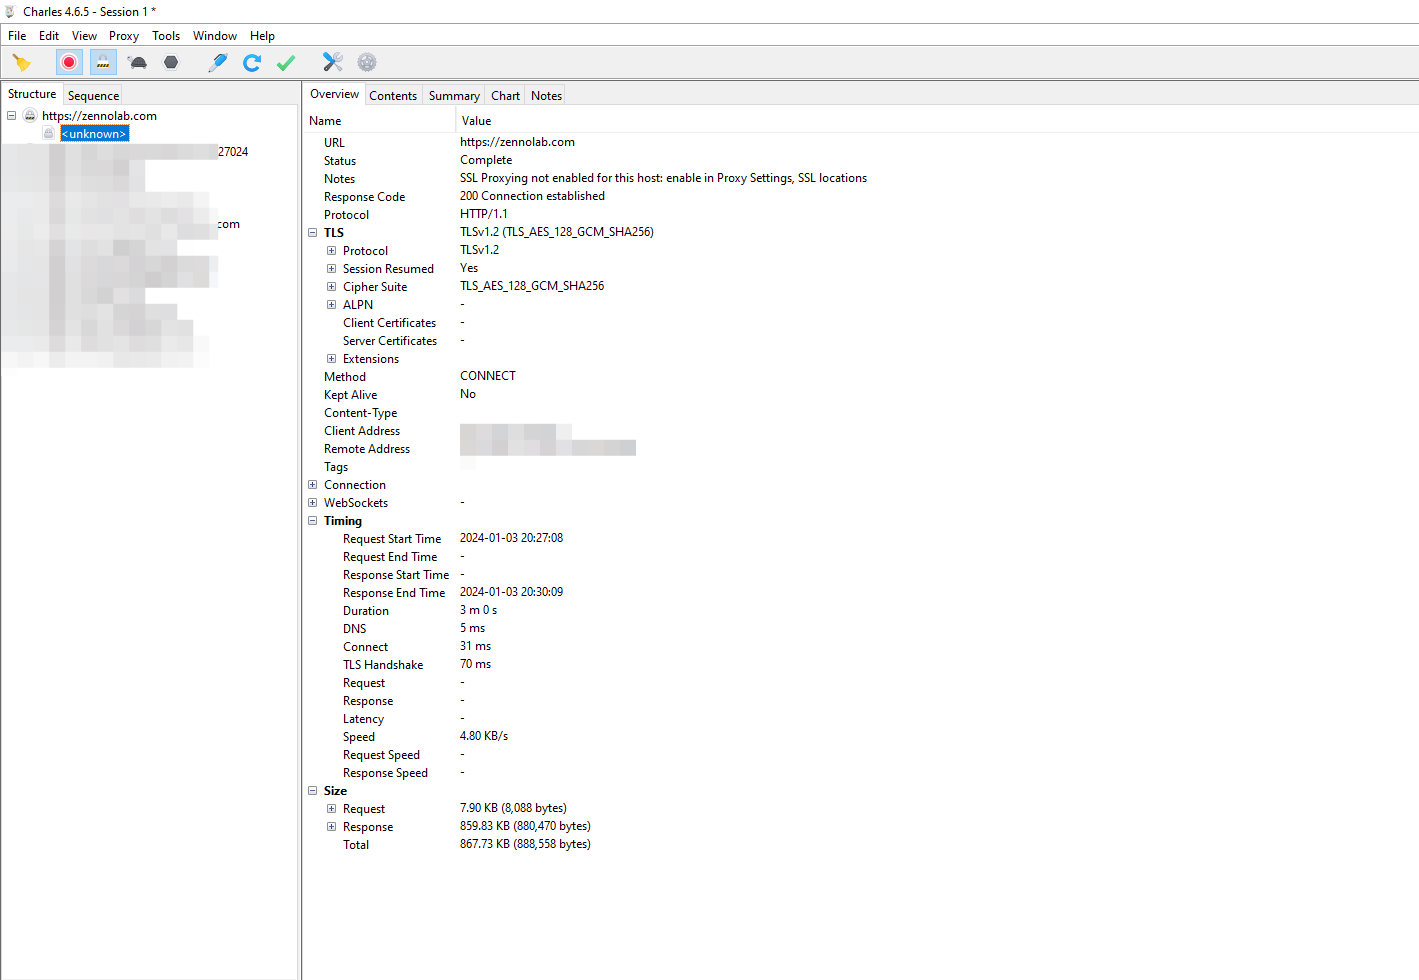
Task: Switch to the Chart tab
Action: pyautogui.click(x=505, y=96)
